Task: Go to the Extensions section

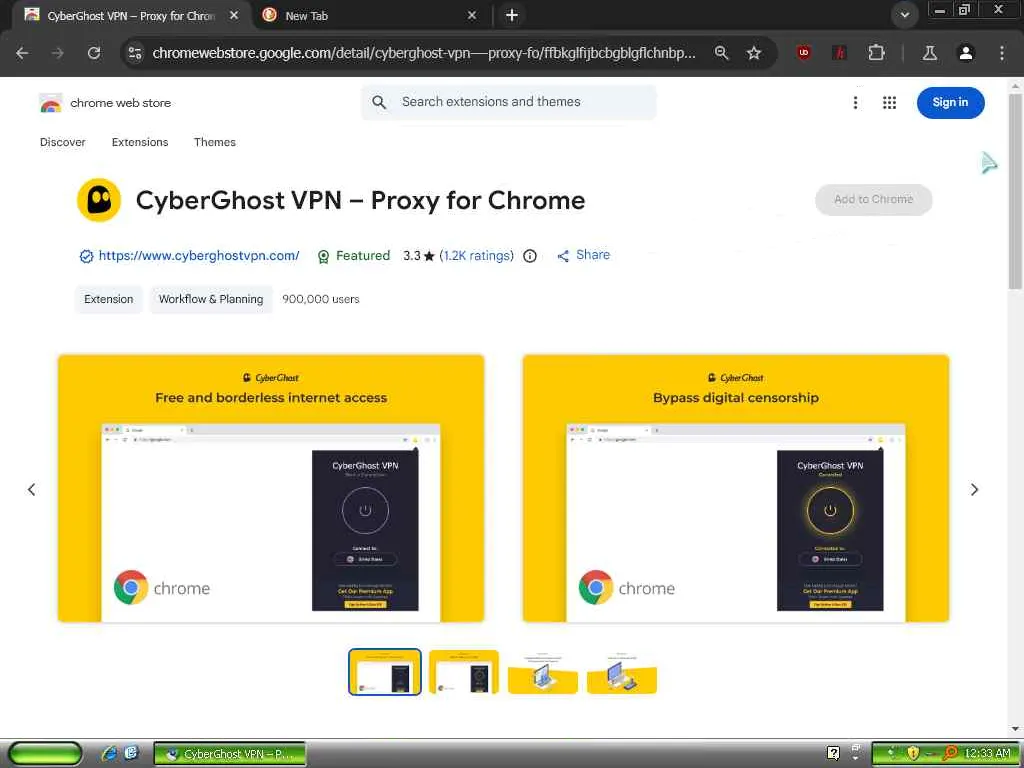Action: (140, 142)
